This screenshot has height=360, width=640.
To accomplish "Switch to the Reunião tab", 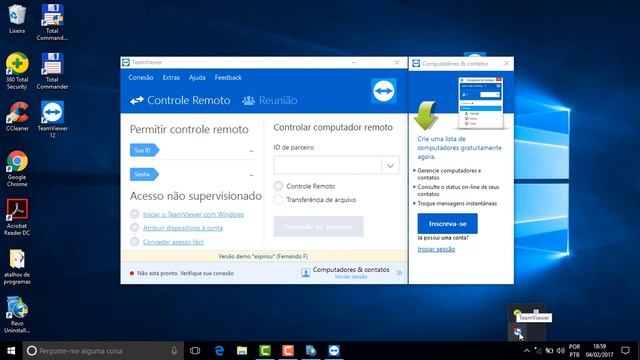I will point(270,100).
